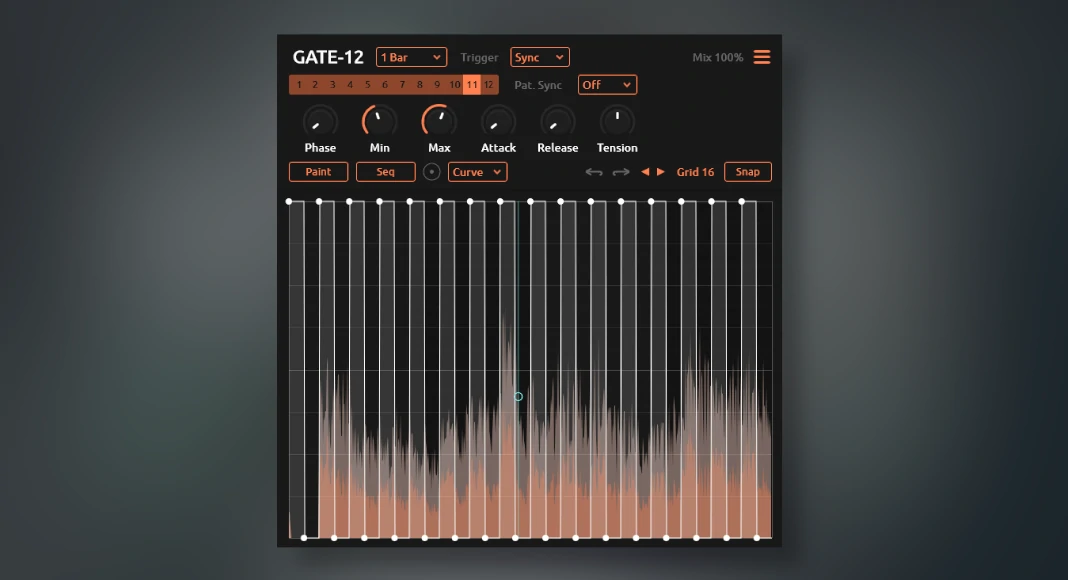Click the circular point mode icon beside Curve
Image resolution: width=1068 pixels, height=580 pixels.
[x=432, y=172]
